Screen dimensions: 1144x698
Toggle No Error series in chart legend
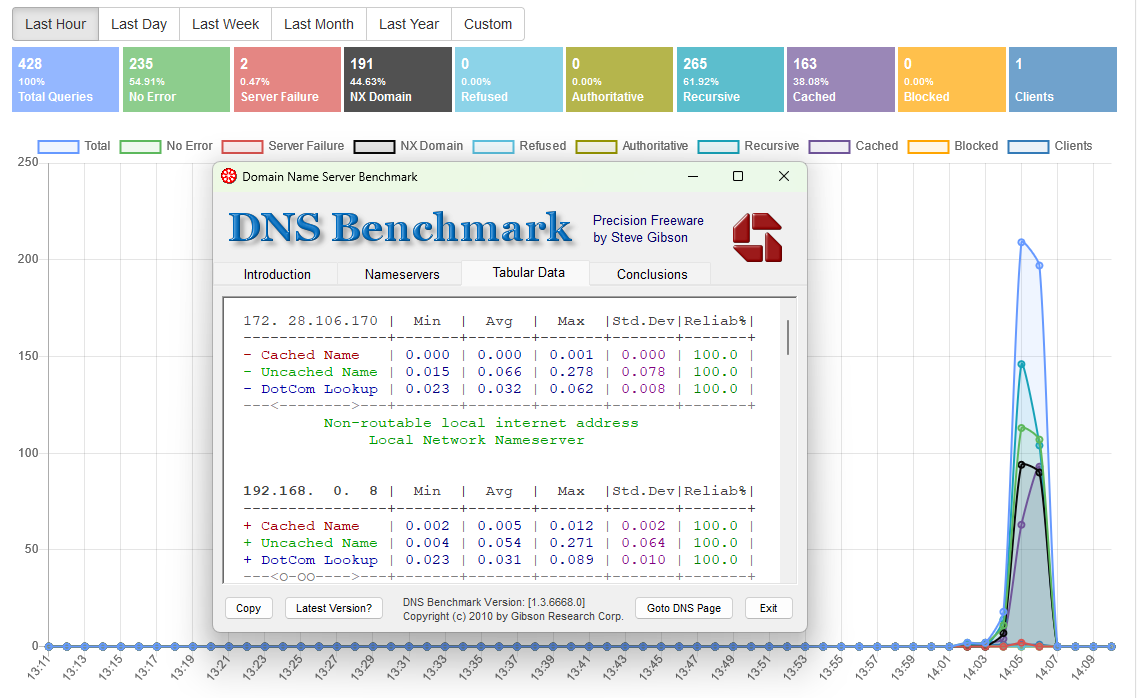pyautogui.click(x=166, y=146)
